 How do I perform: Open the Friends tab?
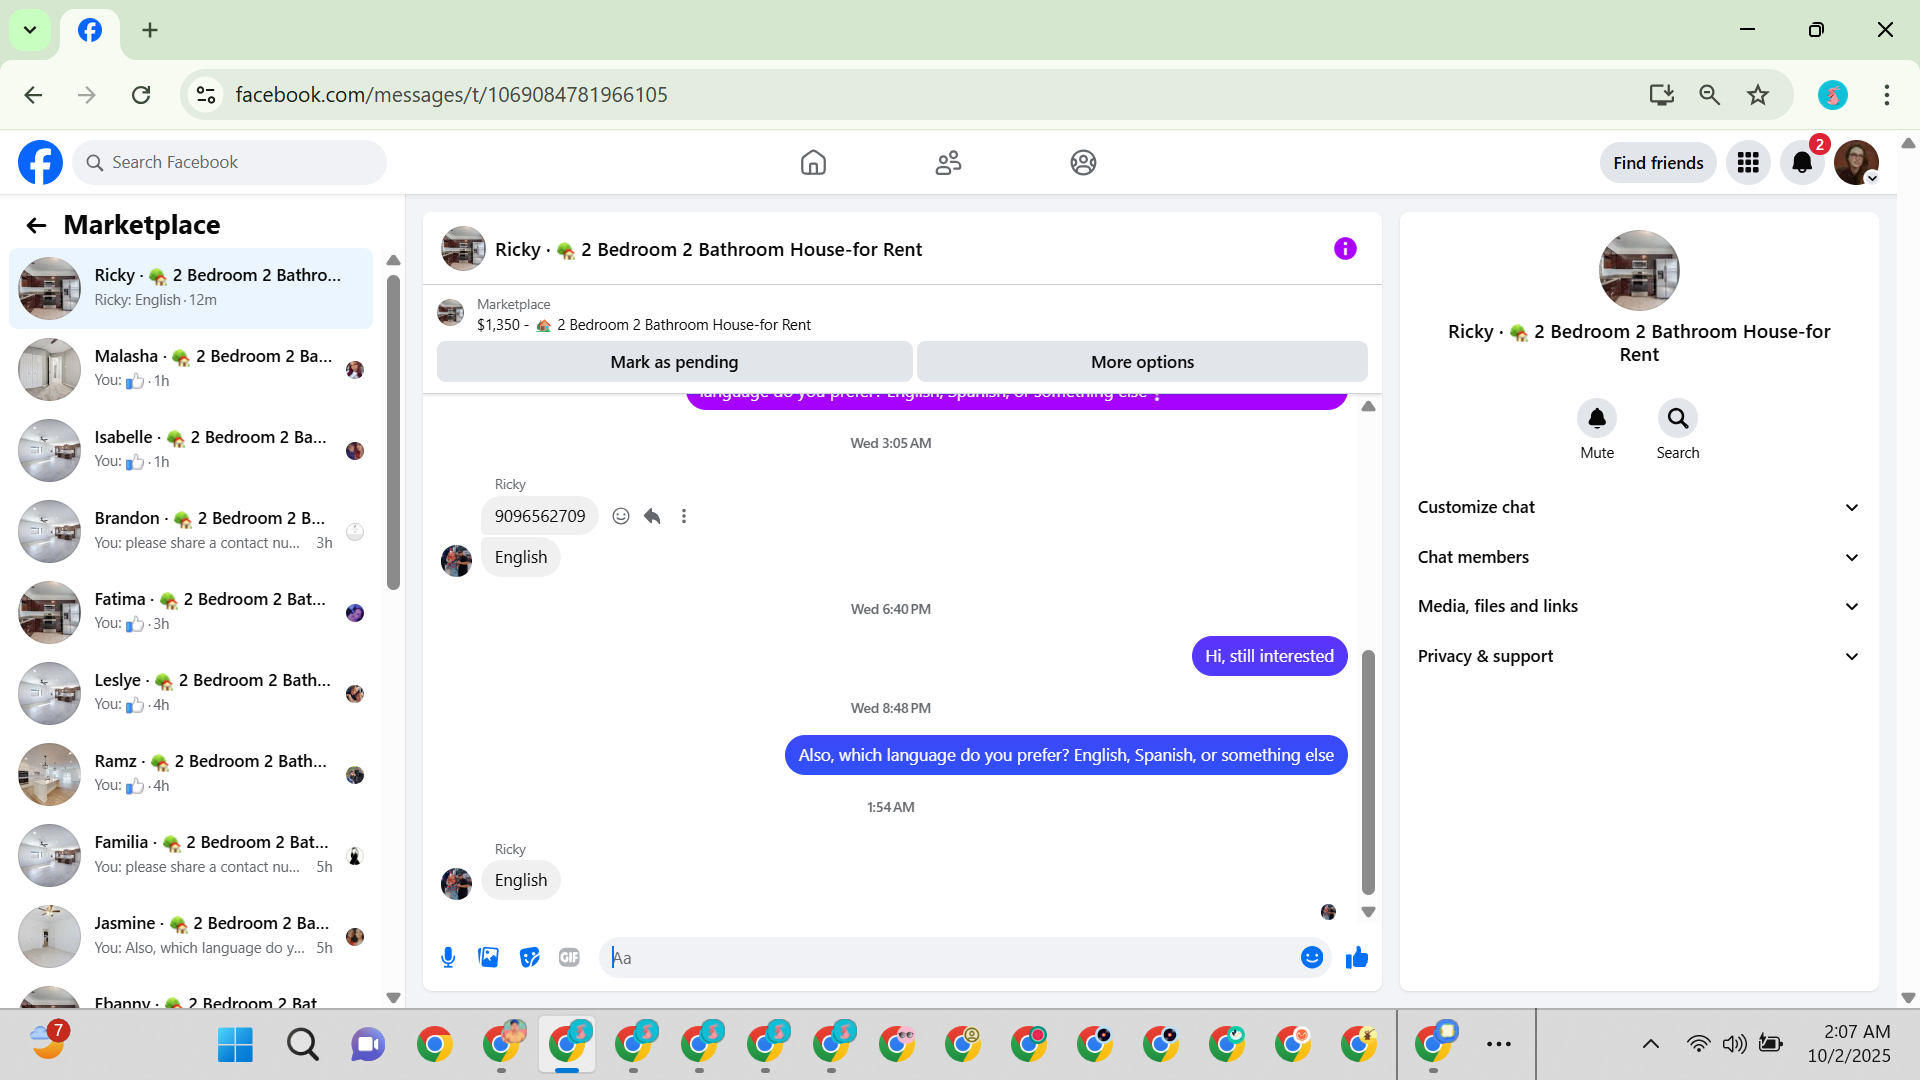948,162
